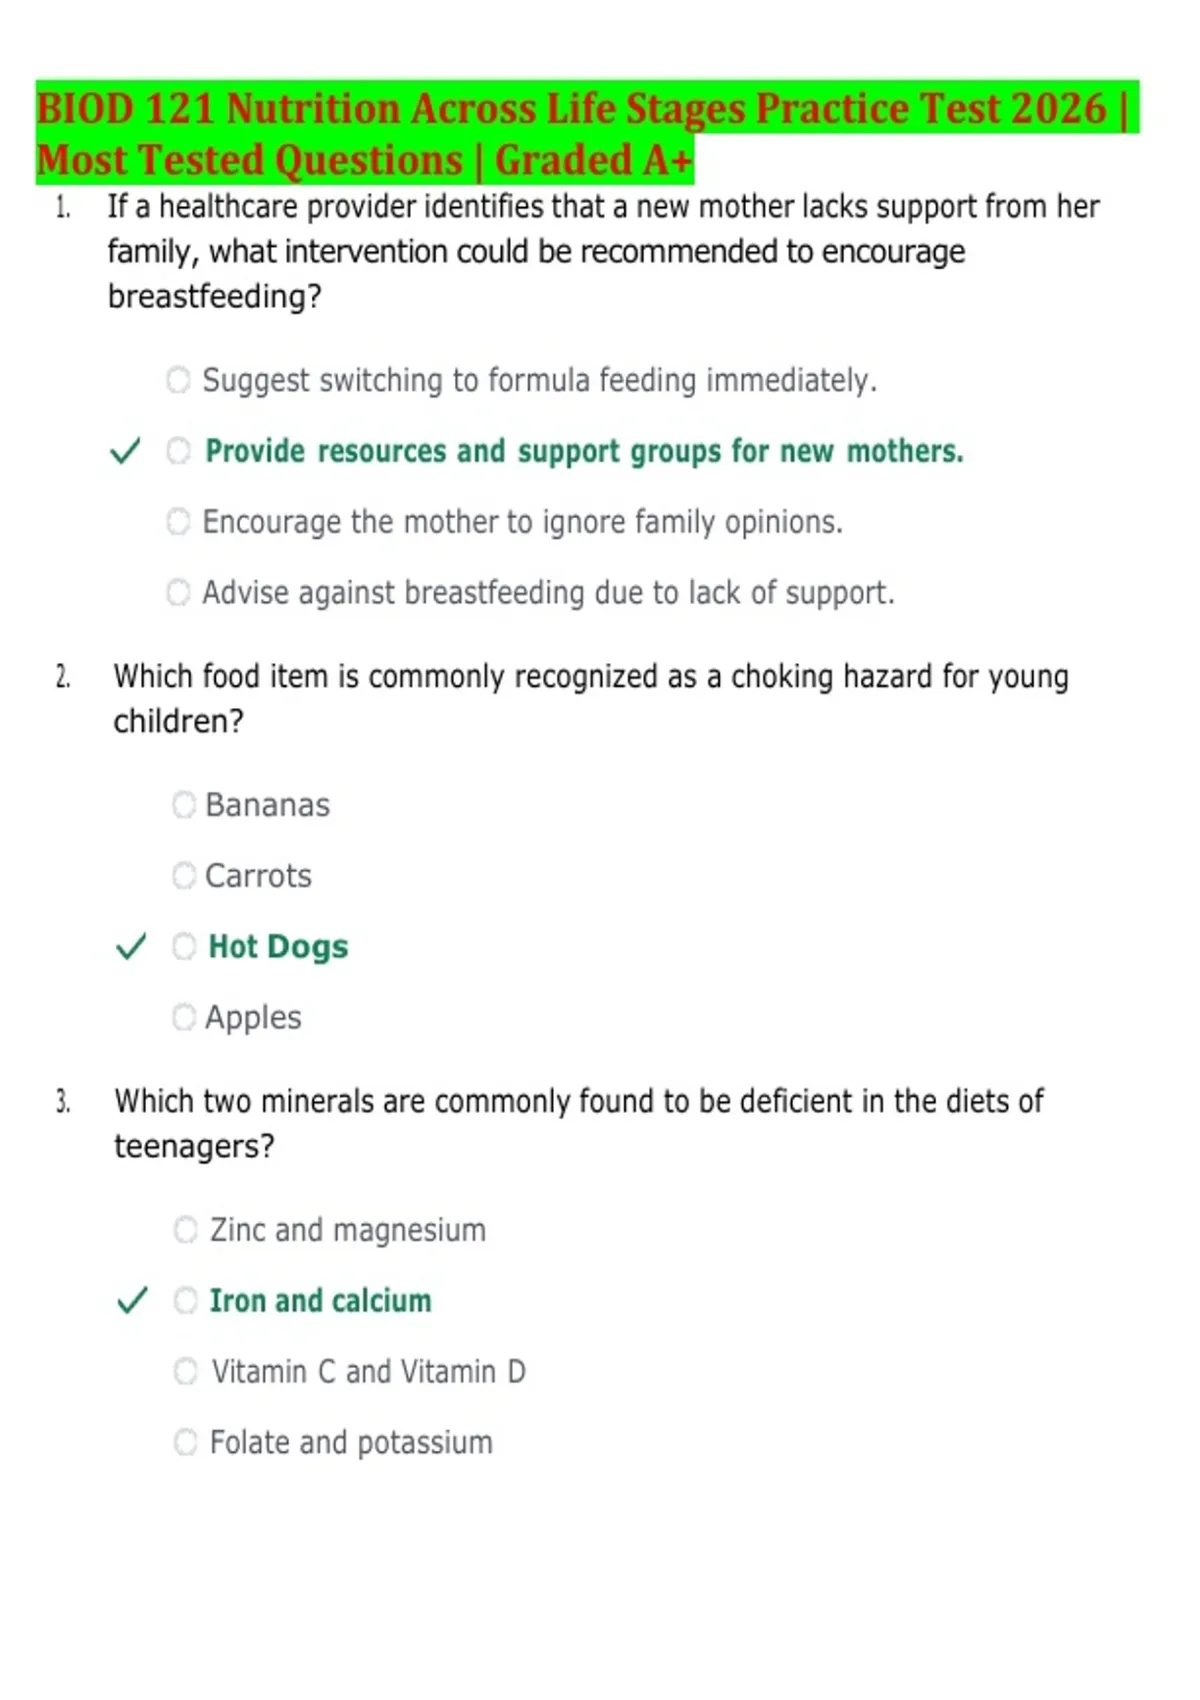Click green checkmark beside support groups answer
The height and width of the screenshot is (1700, 1200).
[125, 451]
